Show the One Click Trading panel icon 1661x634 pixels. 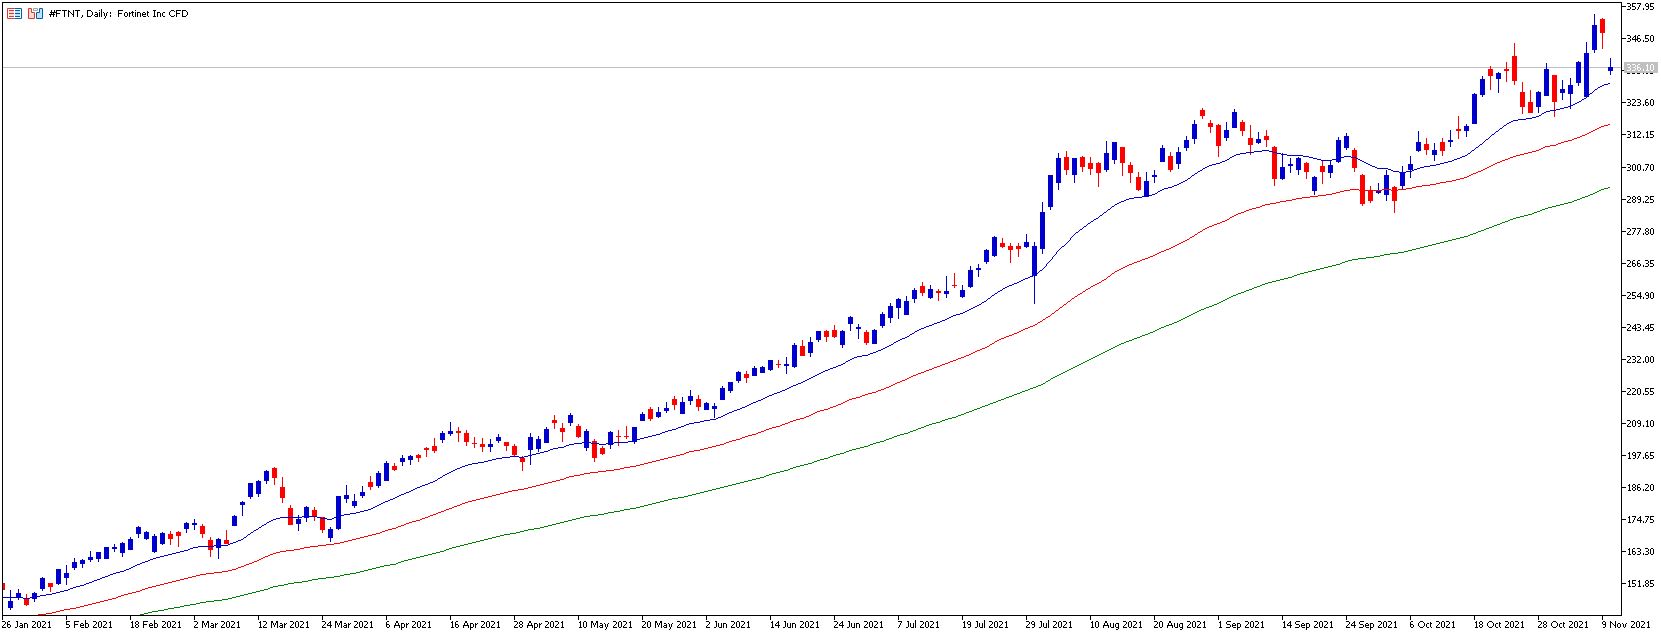pos(35,14)
